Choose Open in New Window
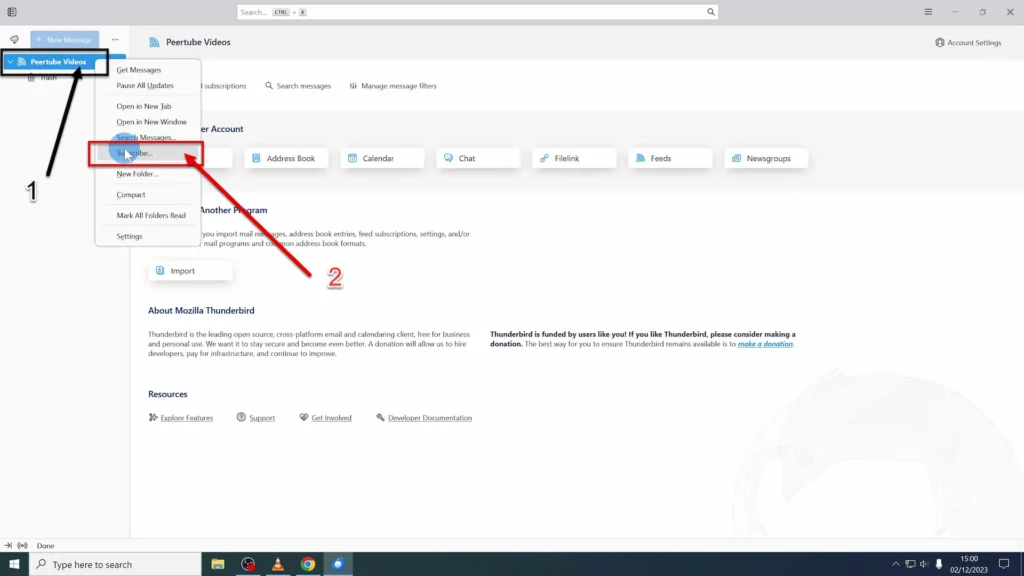Viewport: 1024px width, 576px height. 152,121
